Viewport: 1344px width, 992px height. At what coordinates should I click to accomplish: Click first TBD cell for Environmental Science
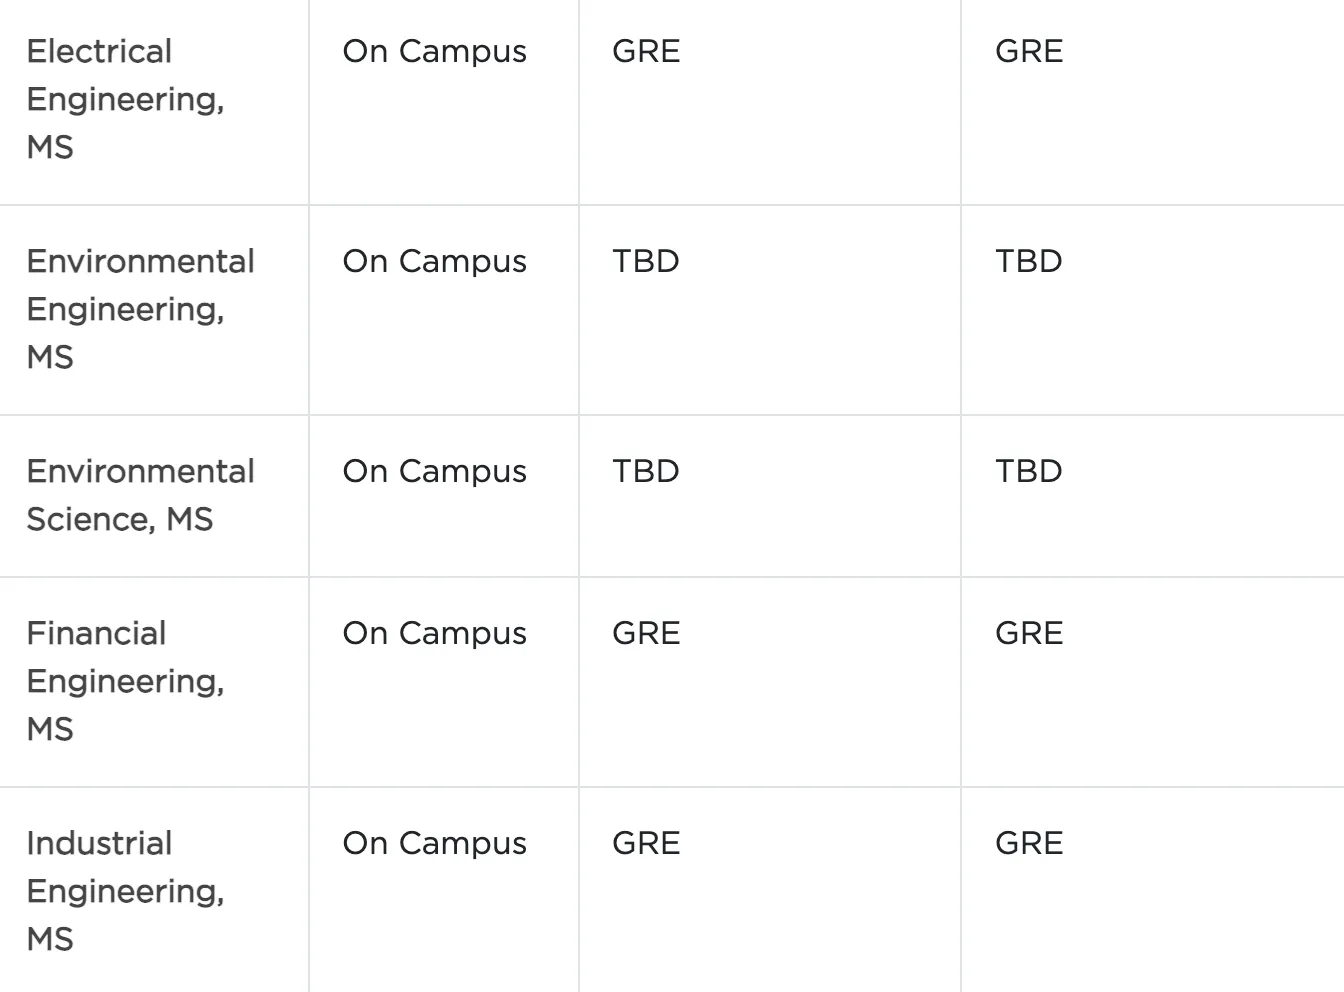point(646,471)
